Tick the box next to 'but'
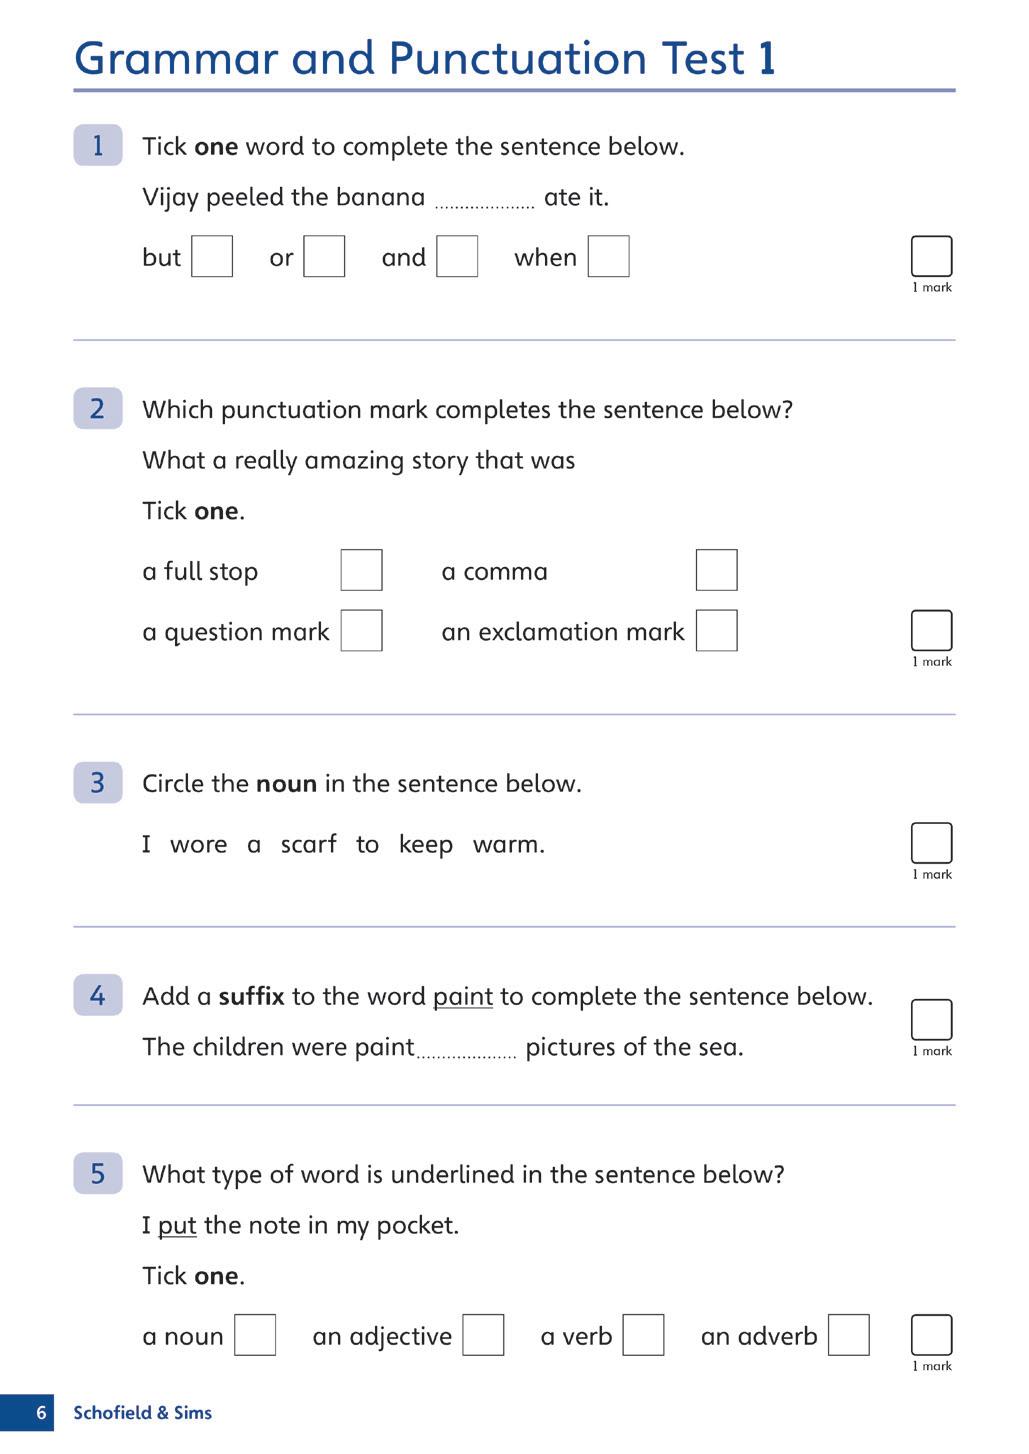 pyautogui.click(x=212, y=257)
